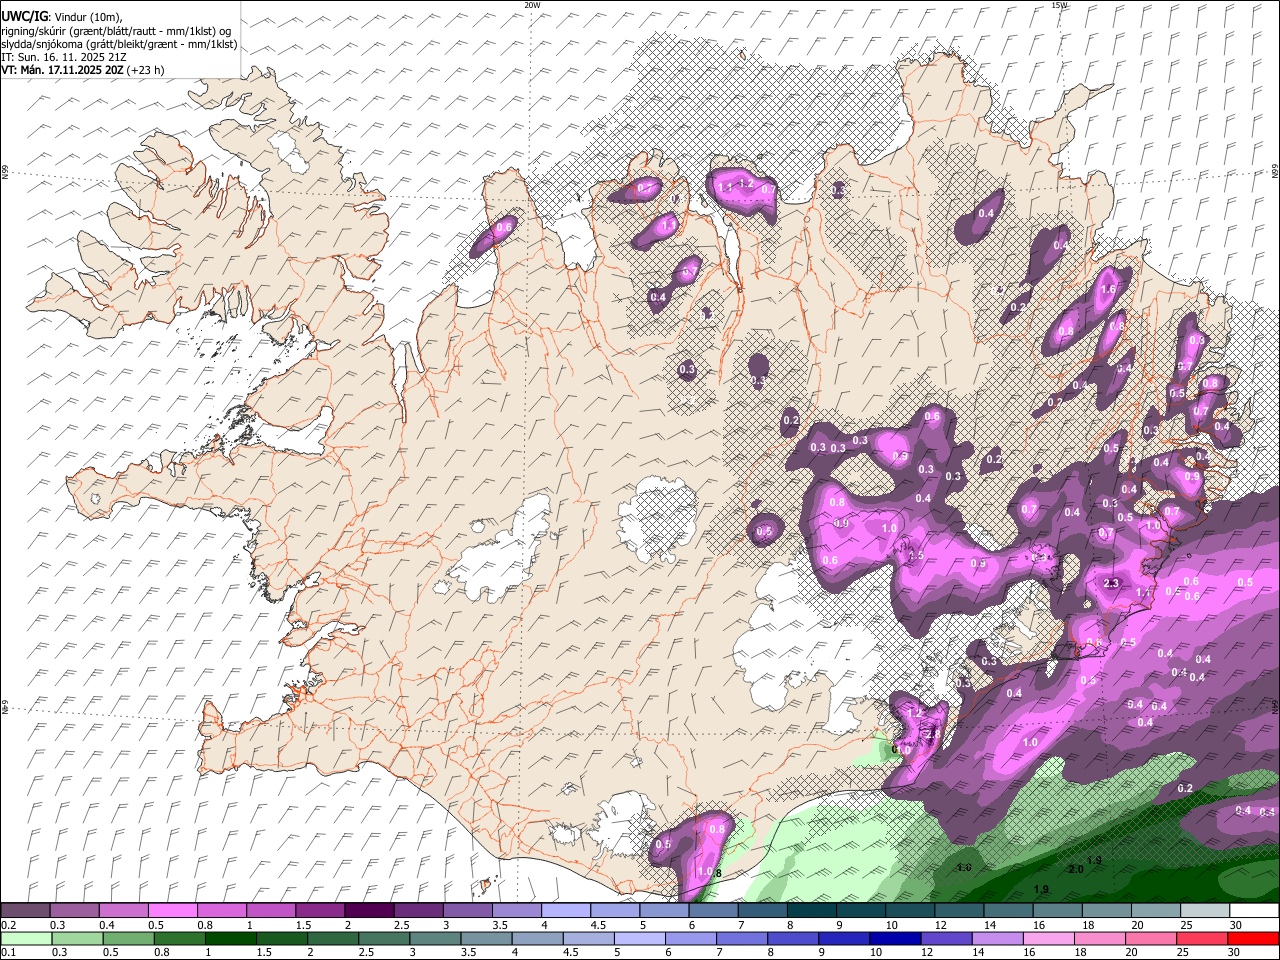Screen dimensions: 1280x960
Task: Click the 2 forest green swatch in lower legend row
Action: coord(333,939)
